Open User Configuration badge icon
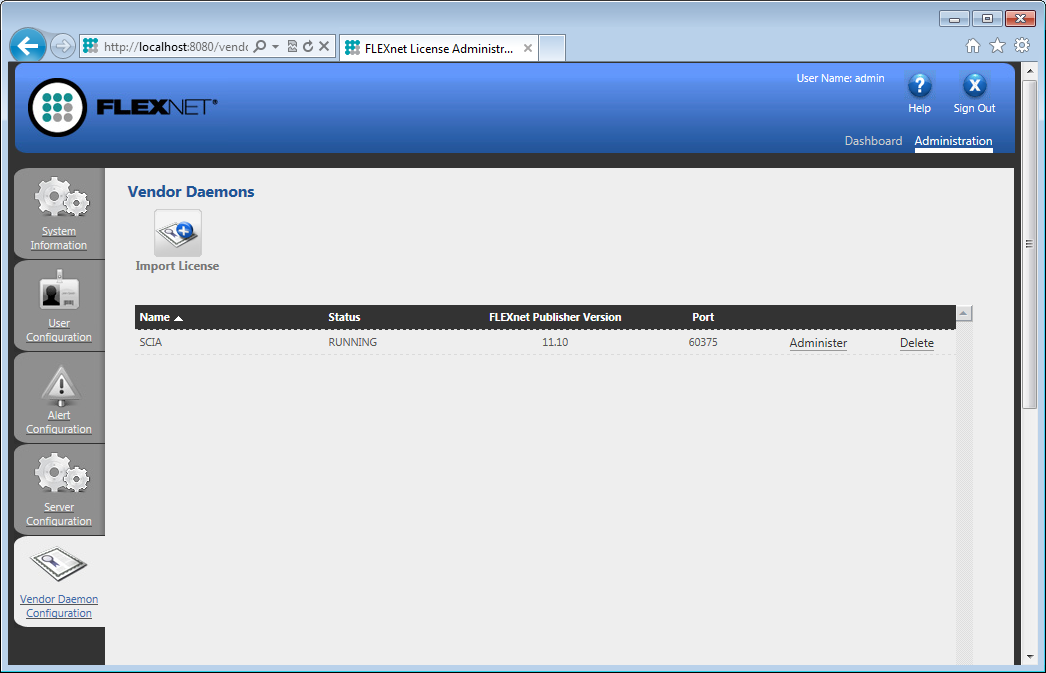Viewport: 1046px width, 673px height. 59,290
